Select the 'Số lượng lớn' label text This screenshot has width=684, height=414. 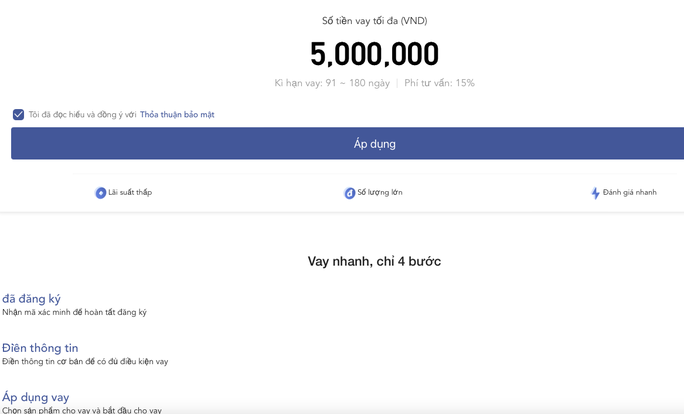click(x=380, y=193)
